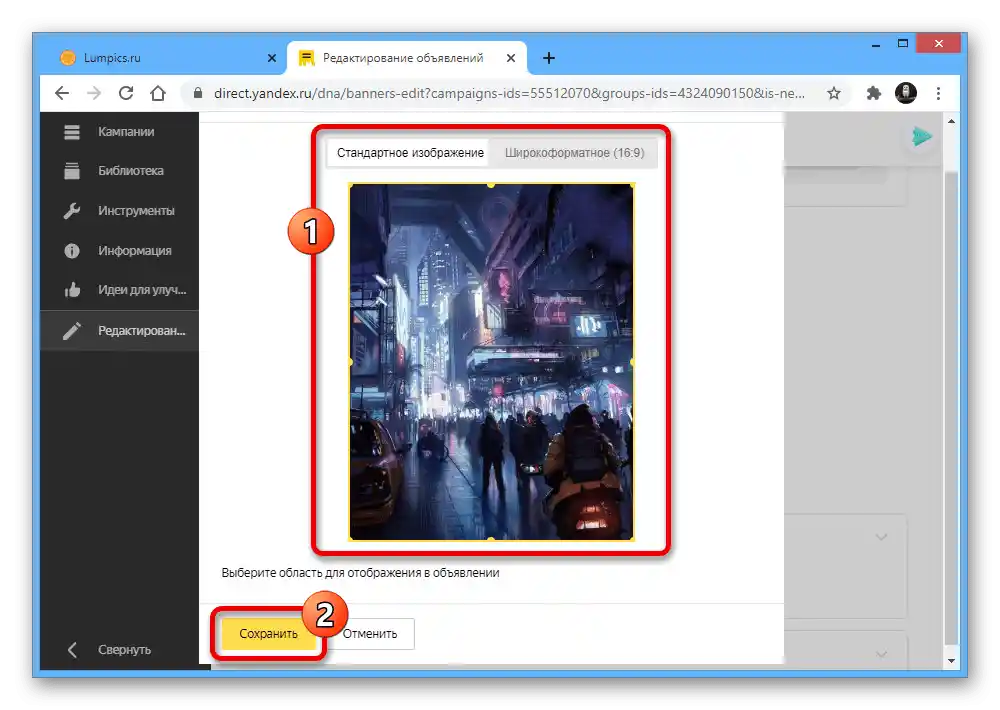The height and width of the screenshot is (710, 1000).
Task: Click the Кампании list icon
Action: [x=72, y=132]
